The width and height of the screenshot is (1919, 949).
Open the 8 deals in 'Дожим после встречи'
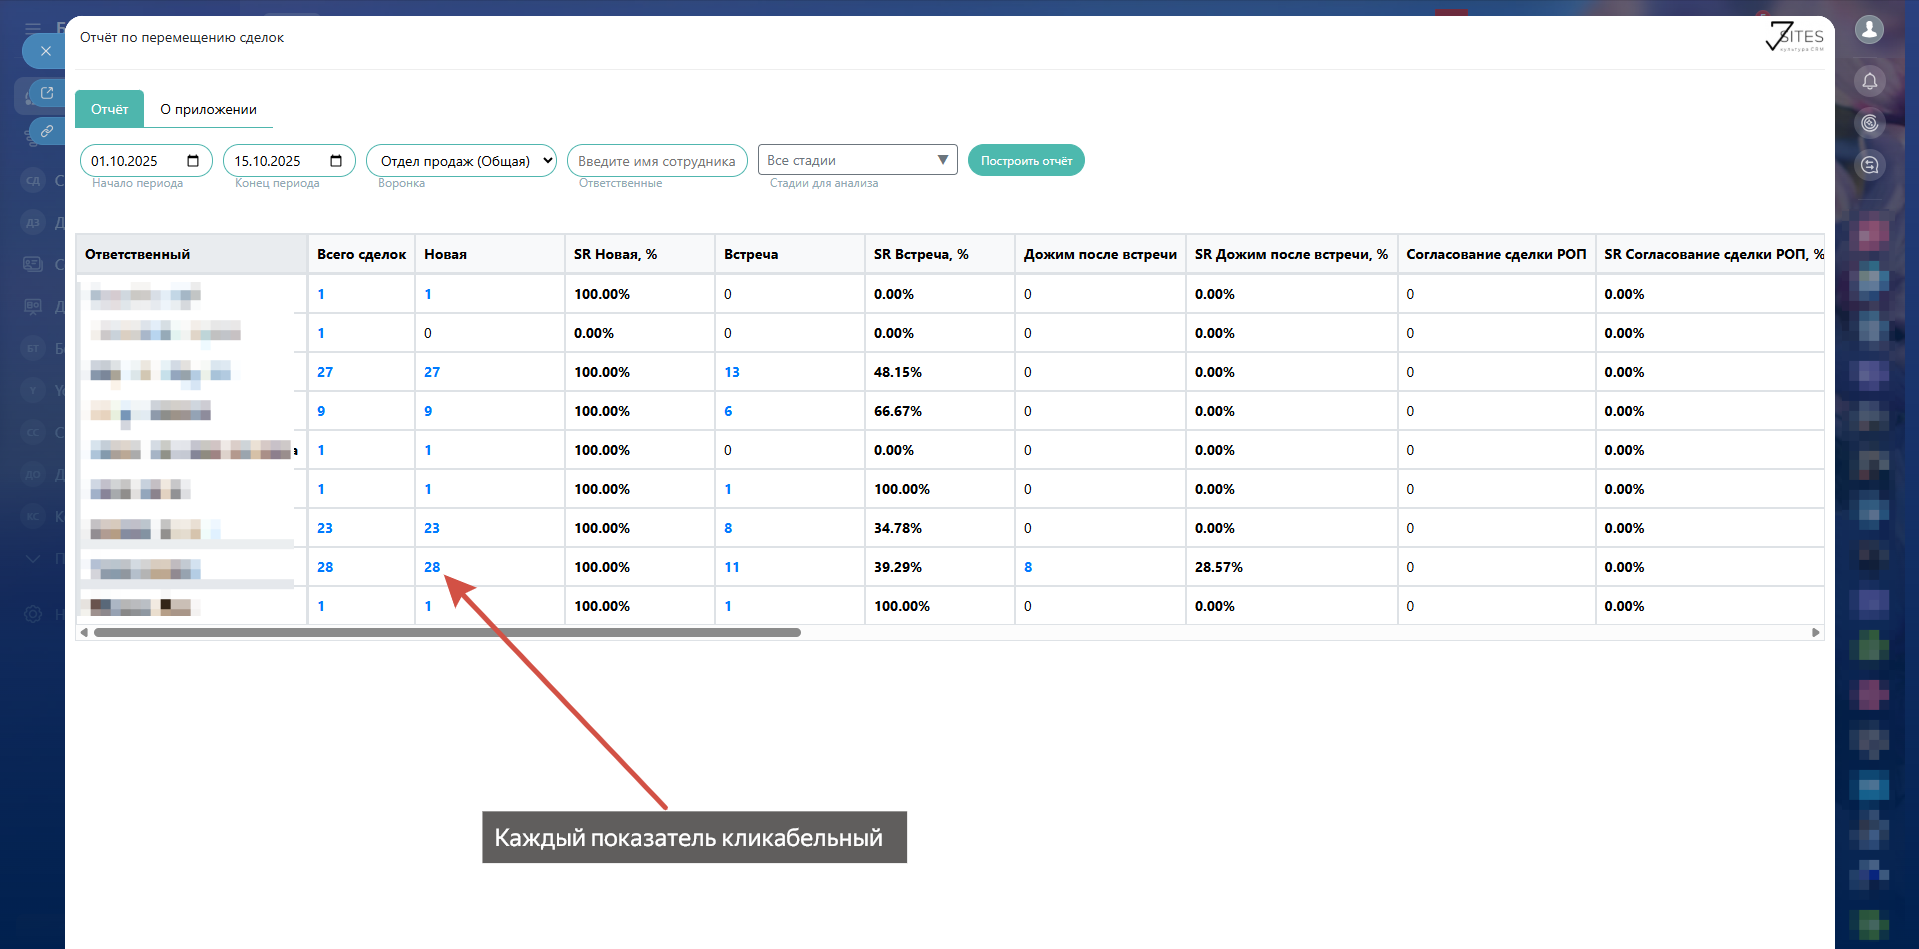tap(1028, 567)
